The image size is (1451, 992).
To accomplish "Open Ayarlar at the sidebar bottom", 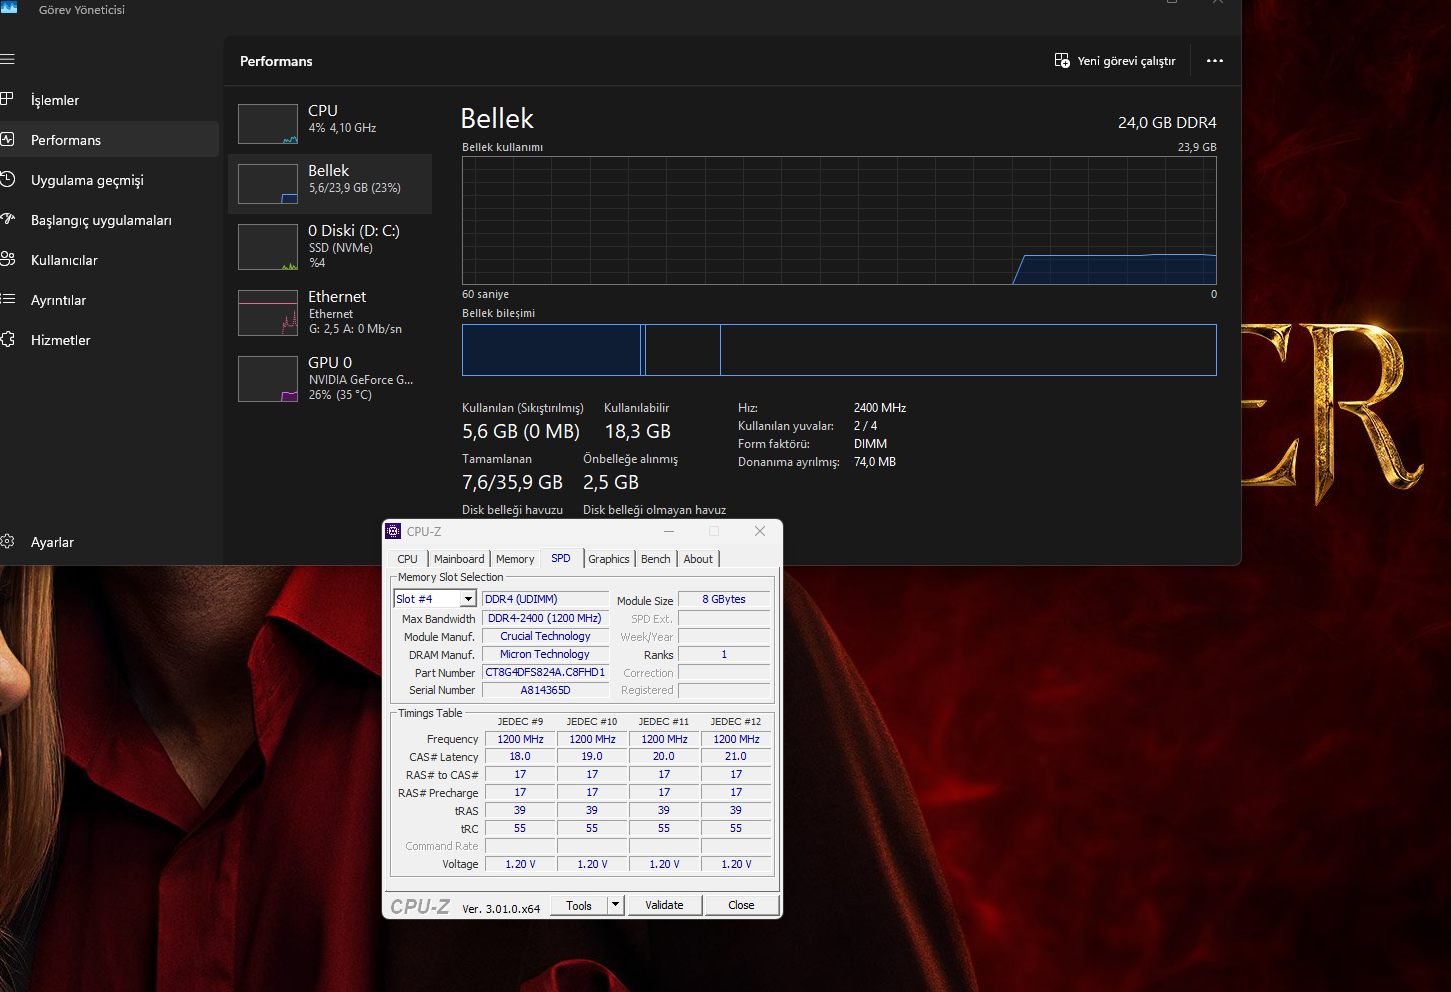I will coord(108,542).
